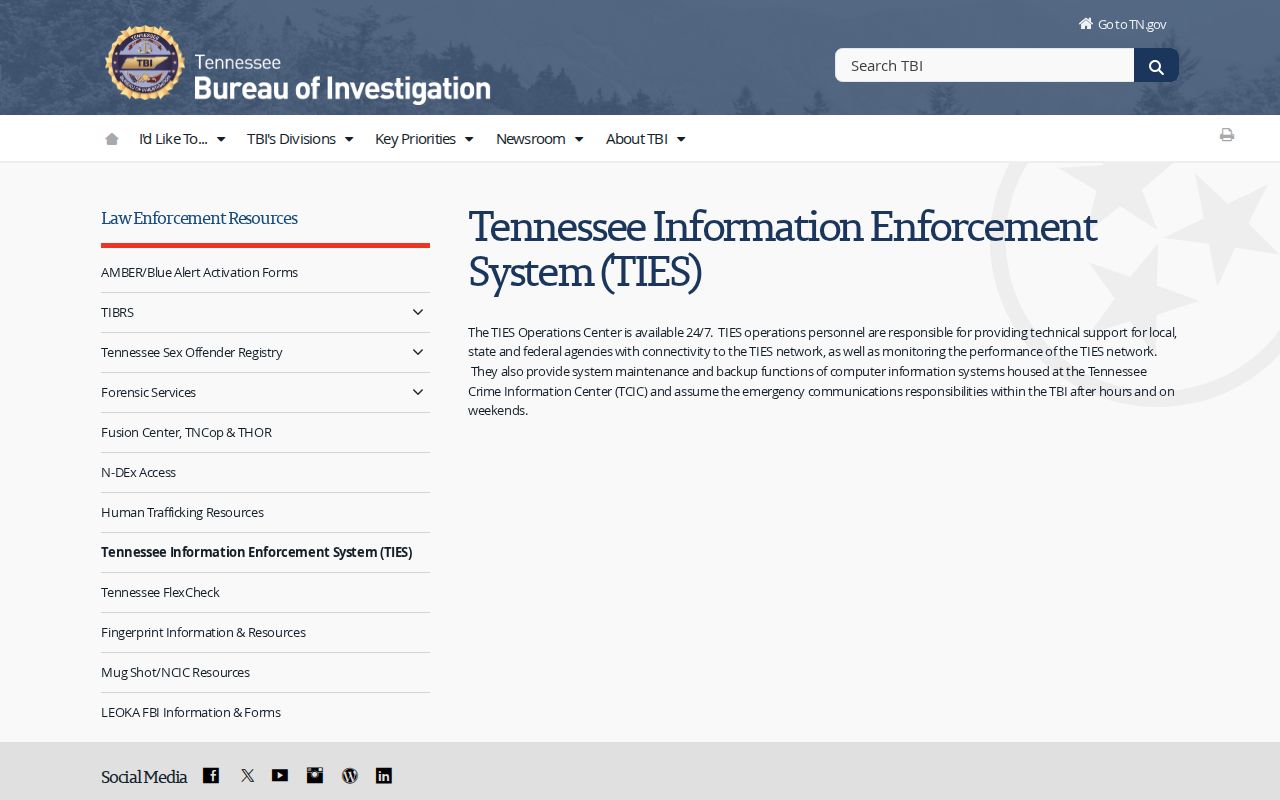1280x800 pixels.
Task: Open the Key Priorities menu
Action: click(424, 139)
